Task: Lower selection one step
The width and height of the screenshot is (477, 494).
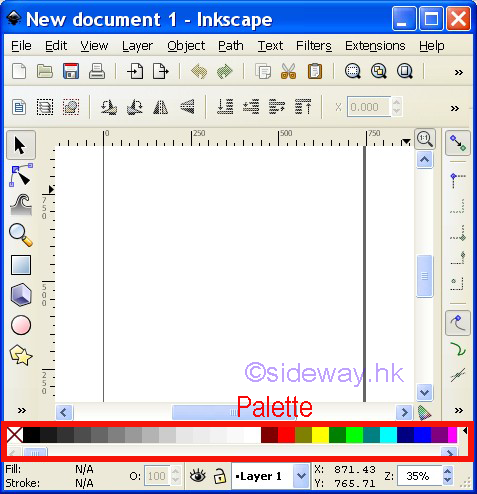Action: (251, 107)
